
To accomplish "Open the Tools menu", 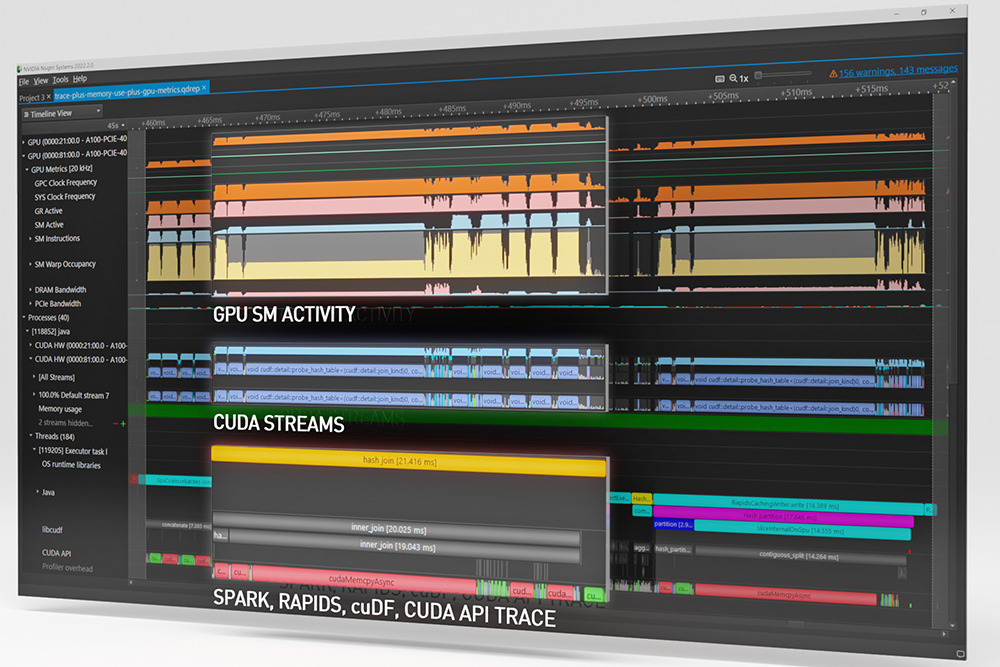I will [60, 79].
